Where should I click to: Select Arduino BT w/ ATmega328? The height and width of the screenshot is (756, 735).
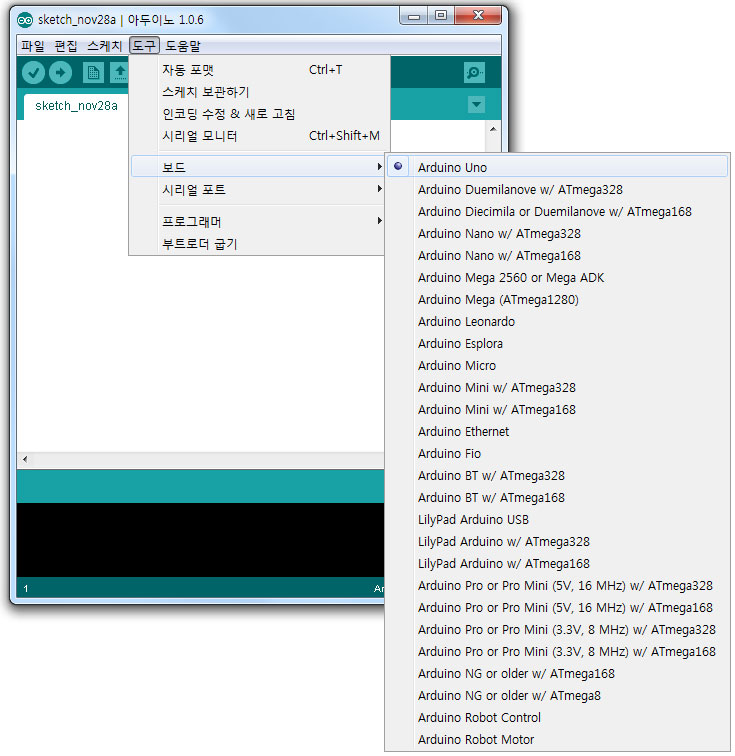coord(557,475)
